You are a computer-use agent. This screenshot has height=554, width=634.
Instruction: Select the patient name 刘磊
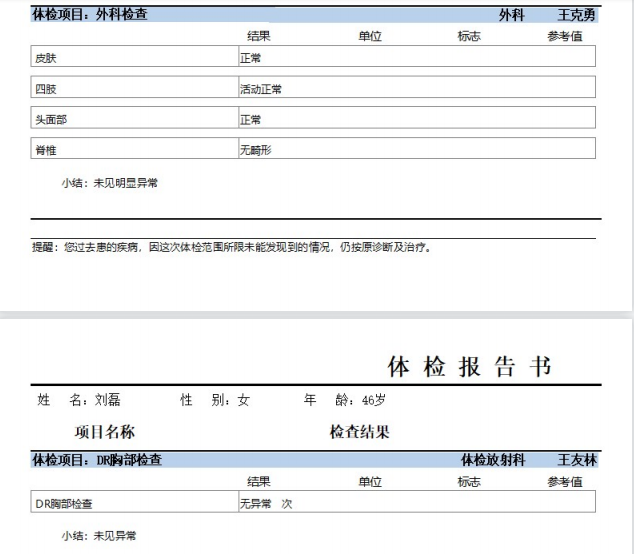pyautogui.click(x=108, y=400)
